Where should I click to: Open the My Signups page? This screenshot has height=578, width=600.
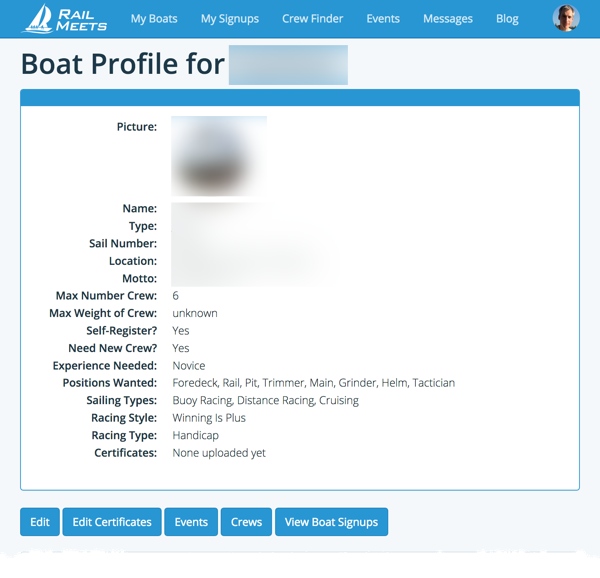[229, 19]
